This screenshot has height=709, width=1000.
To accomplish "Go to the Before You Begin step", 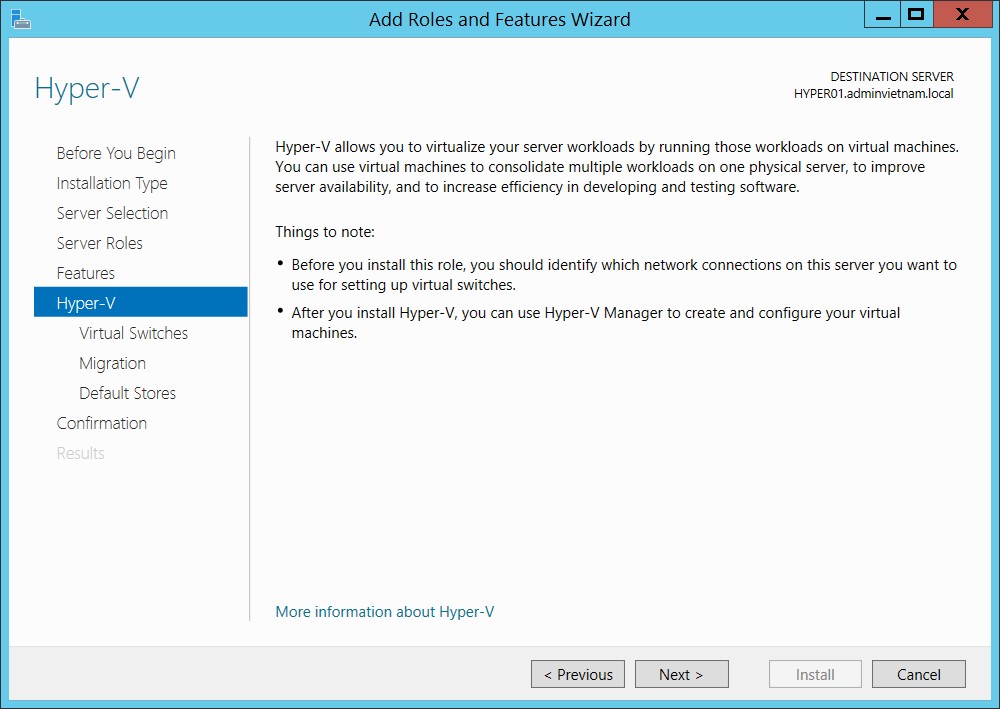I will (116, 153).
